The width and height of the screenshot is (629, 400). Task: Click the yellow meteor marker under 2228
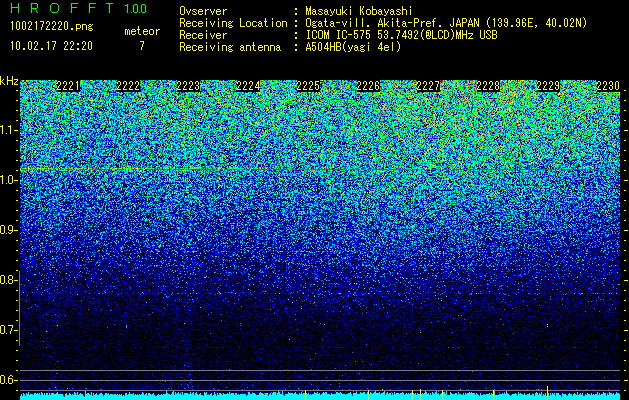493,395
